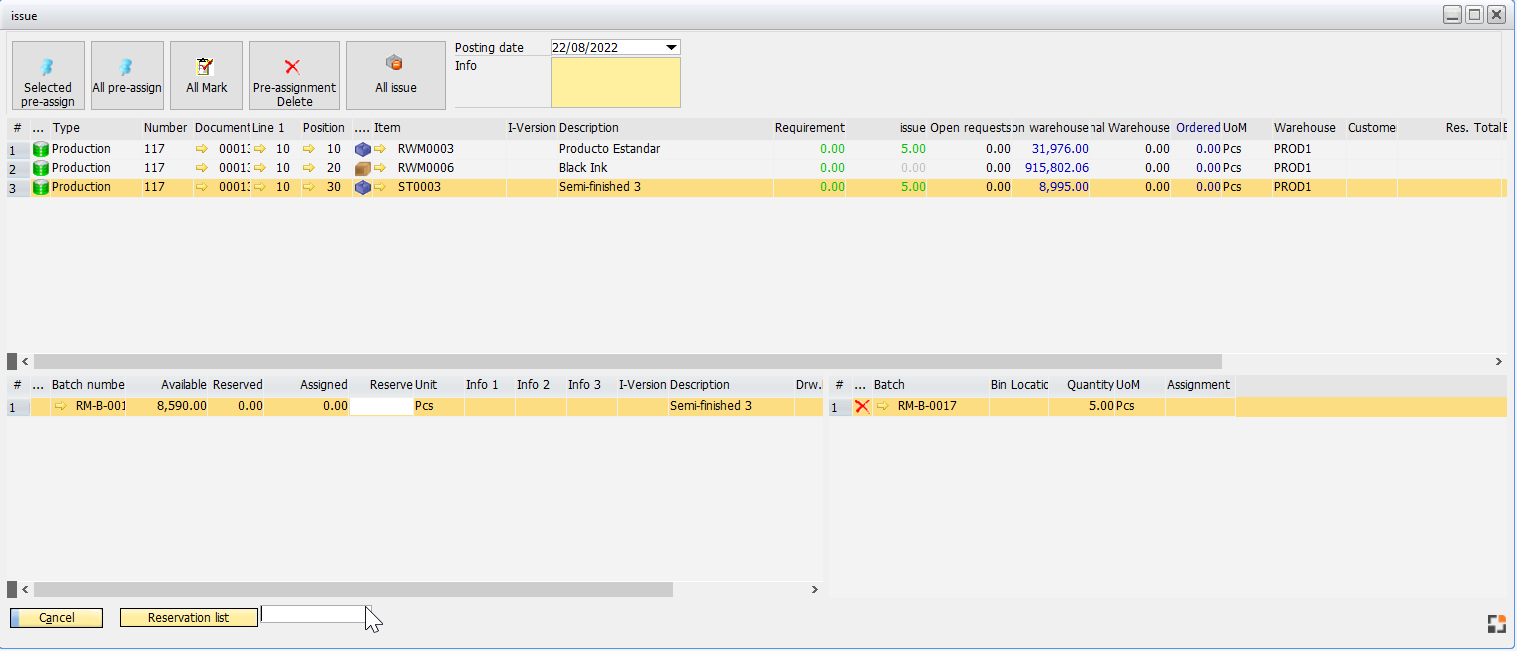Click the green production icon in RWM0006 row
This screenshot has height=651, width=1517.
(x=41, y=168)
